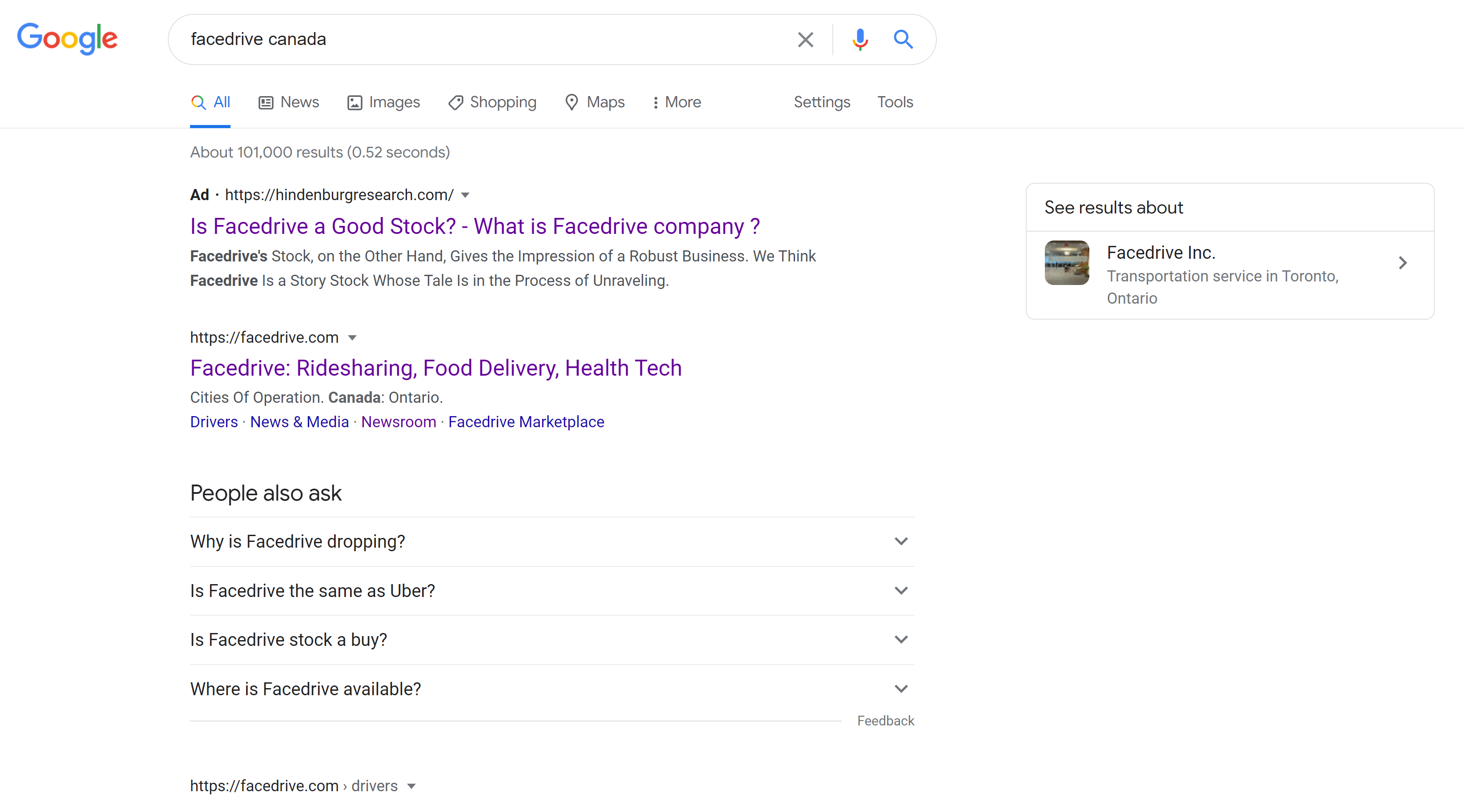Click the blue magnifying glass search button

tap(903, 40)
